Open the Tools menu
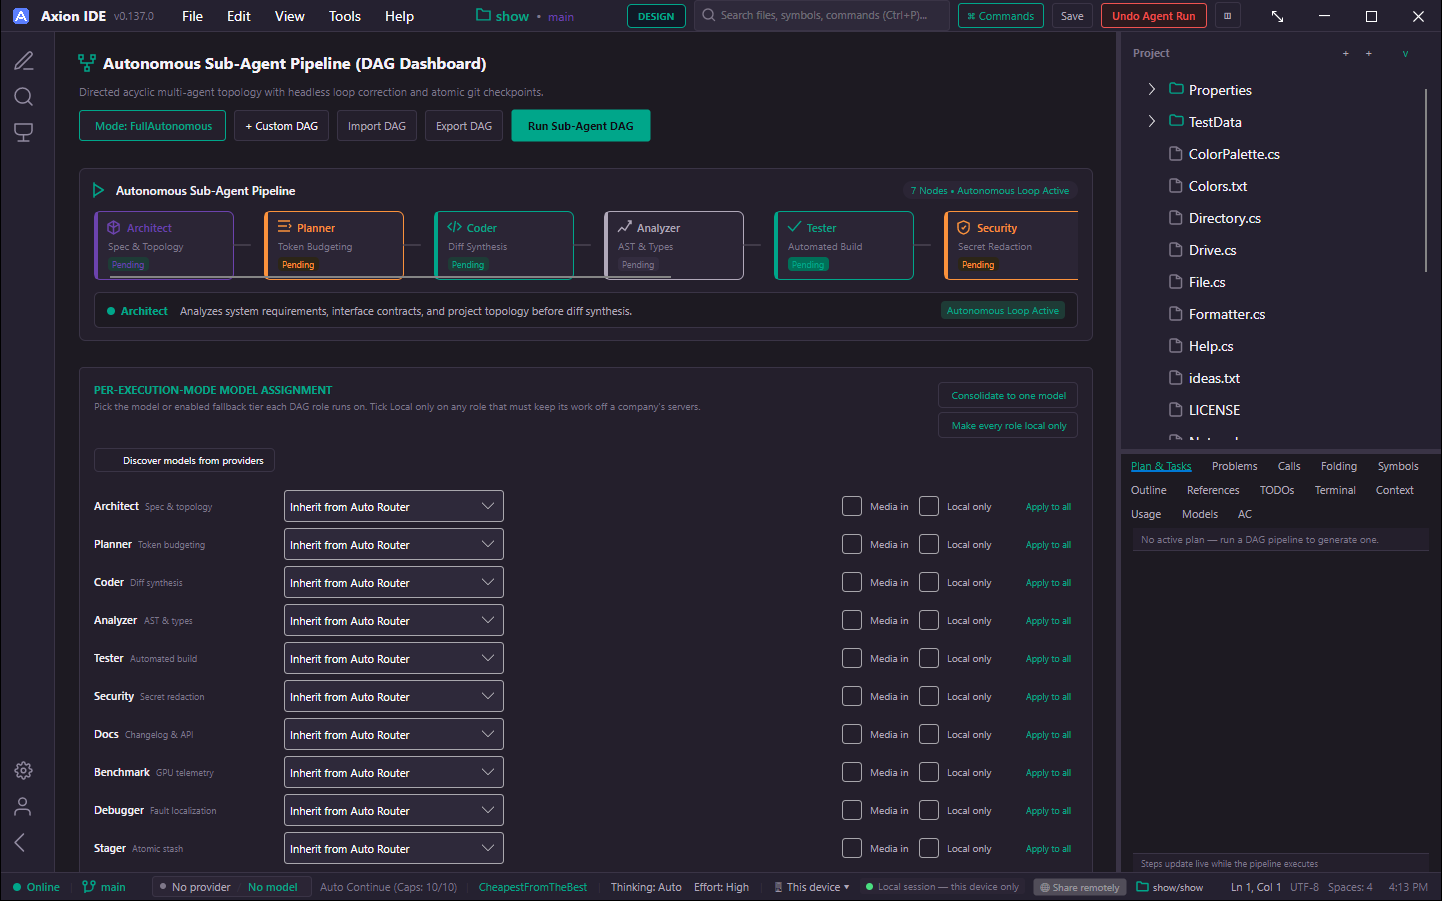This screenshot has height=901, width=1442. pos(345,16)
